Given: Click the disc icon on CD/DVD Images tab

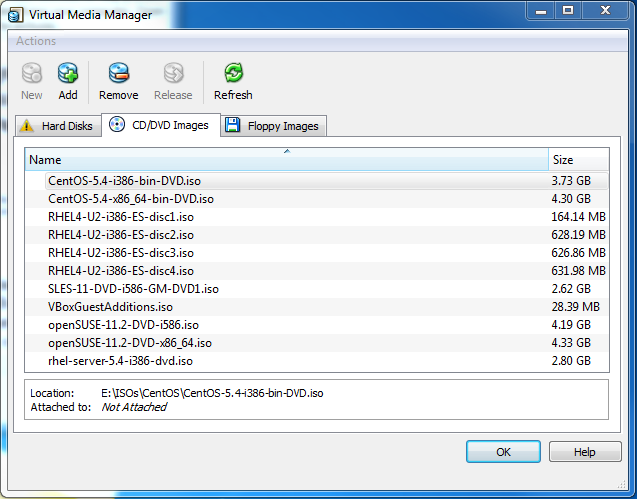Looking at the screenshot, I should [117, 124].
